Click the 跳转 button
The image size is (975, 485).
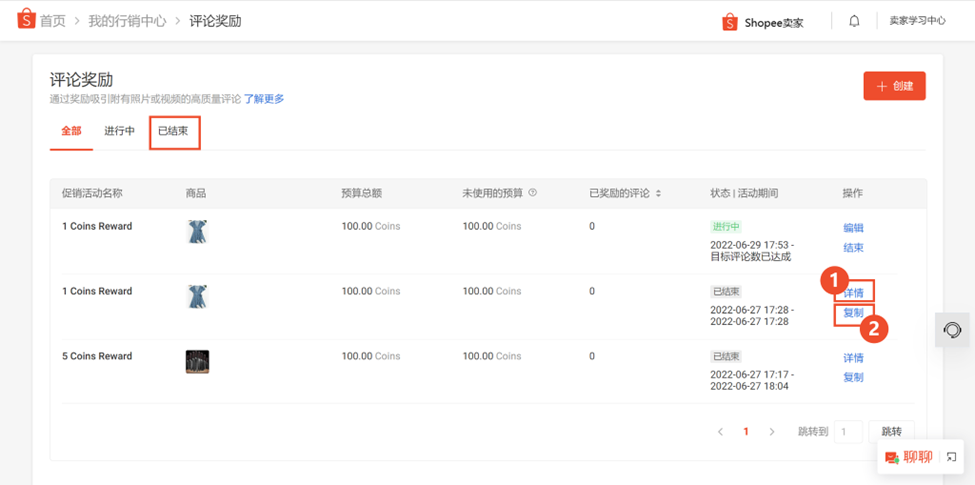click(x=890, y=432)
